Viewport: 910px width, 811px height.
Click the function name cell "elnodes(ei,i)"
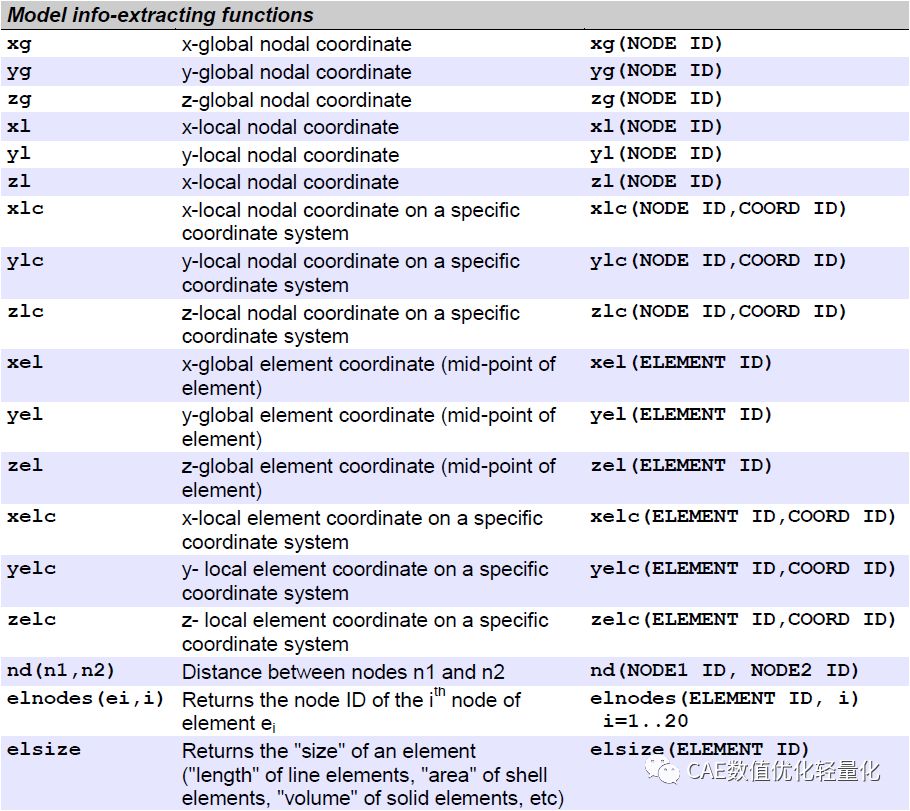(x=85, y=698)
